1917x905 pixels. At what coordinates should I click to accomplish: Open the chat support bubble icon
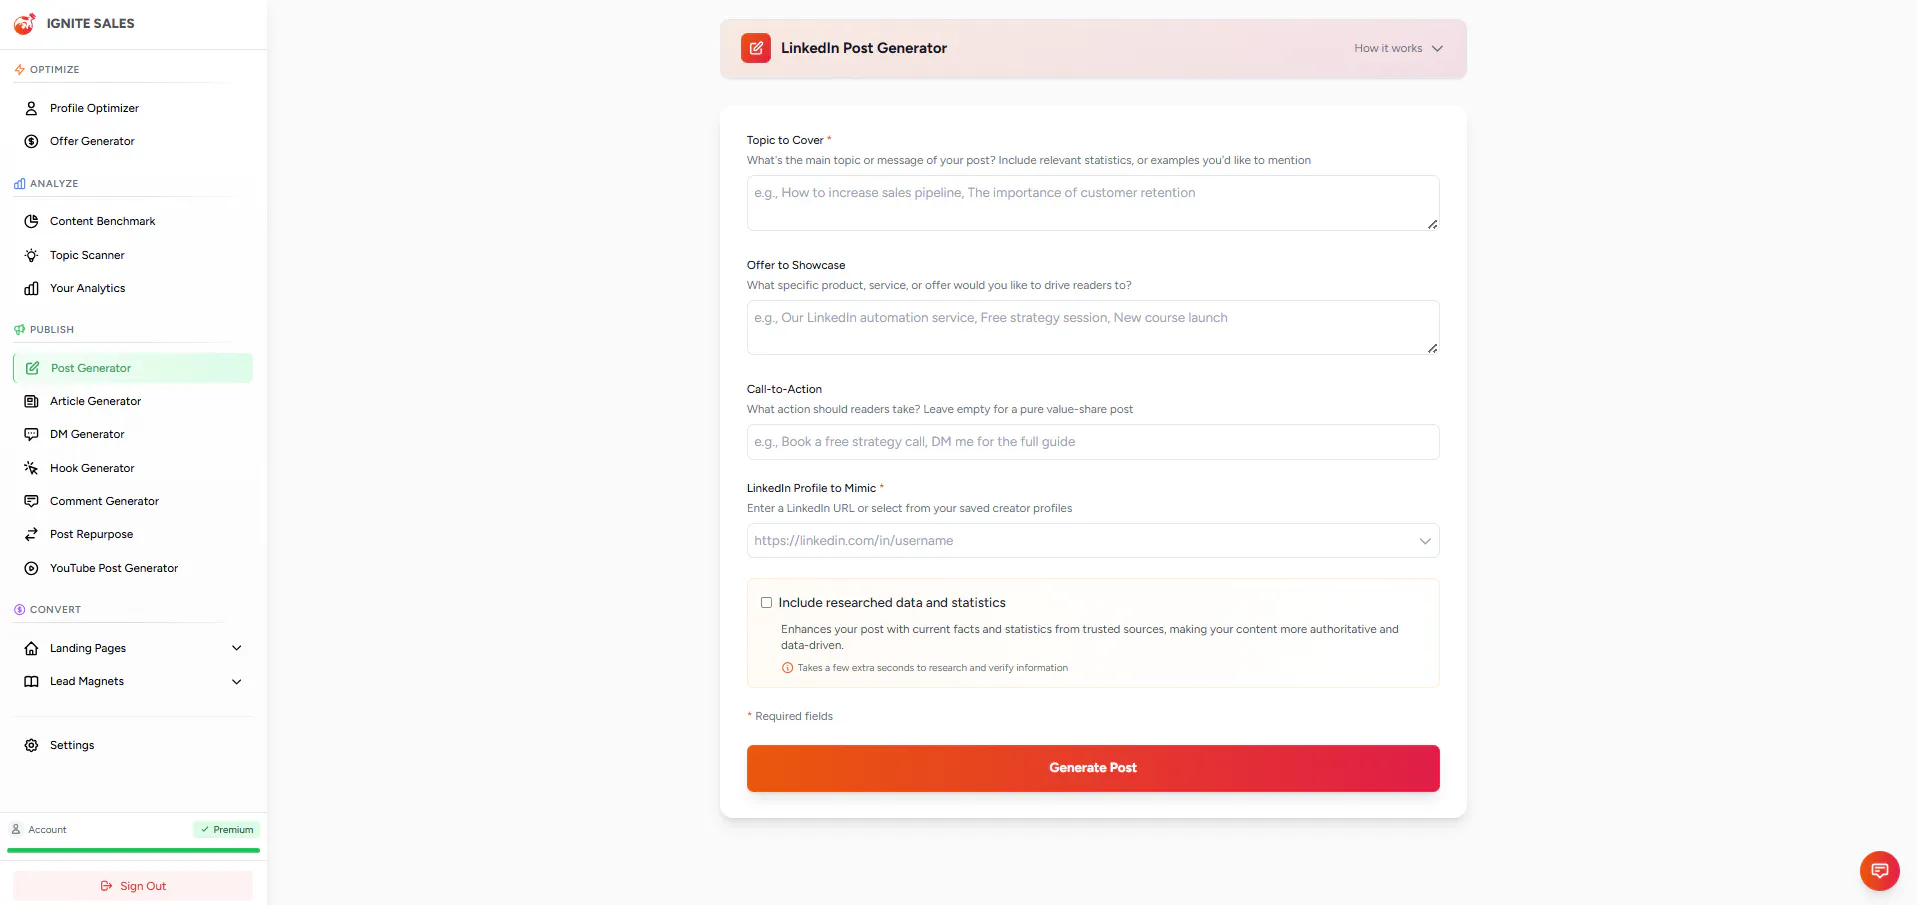(1879, 870)
